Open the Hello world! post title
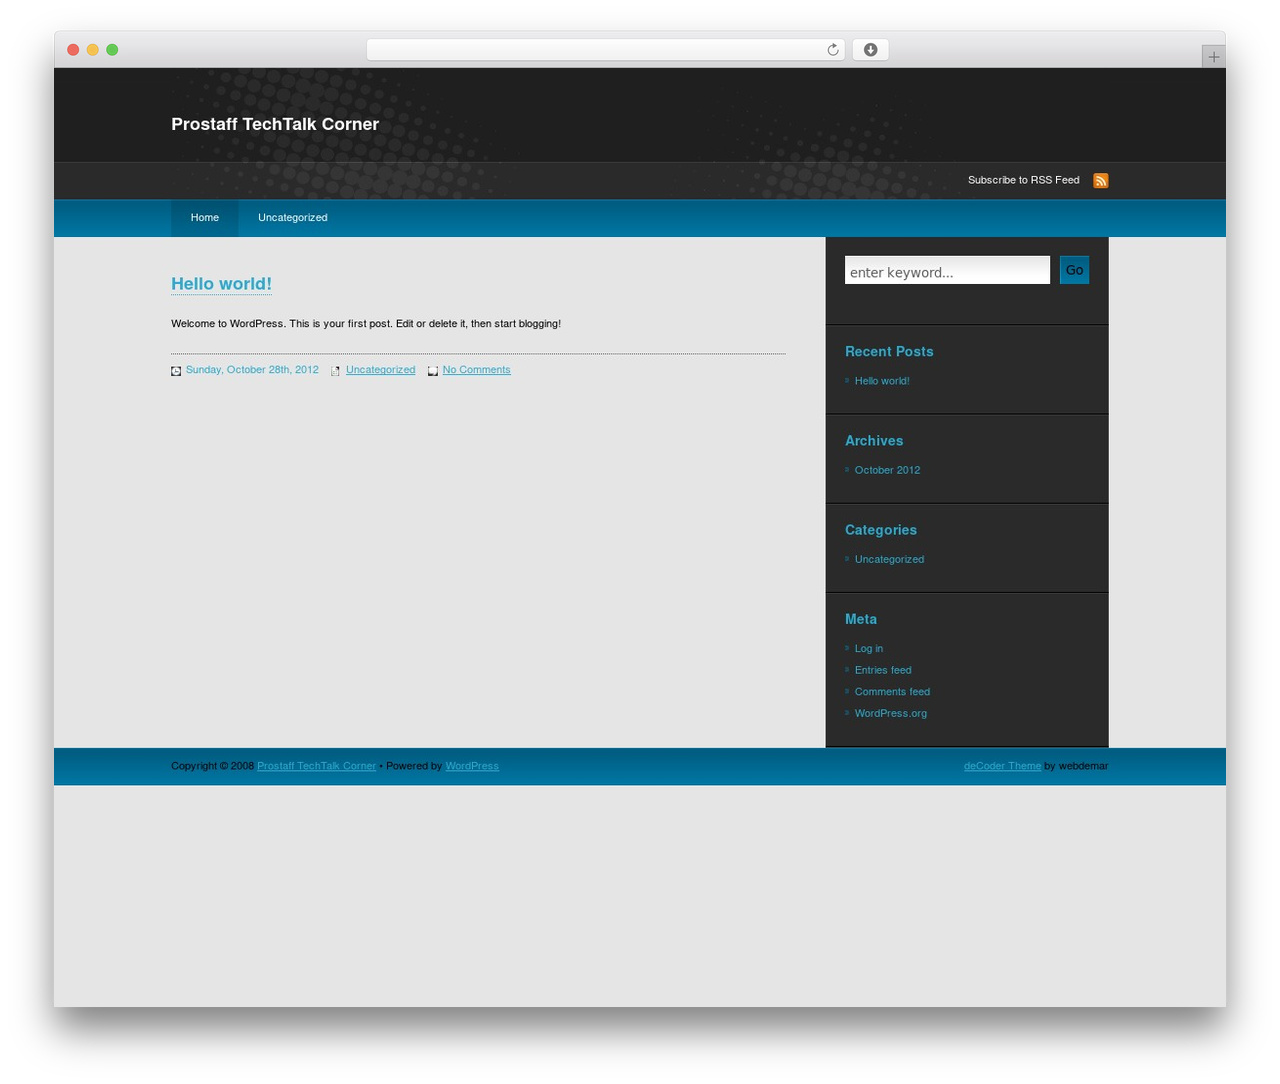 tap(221, 284)
